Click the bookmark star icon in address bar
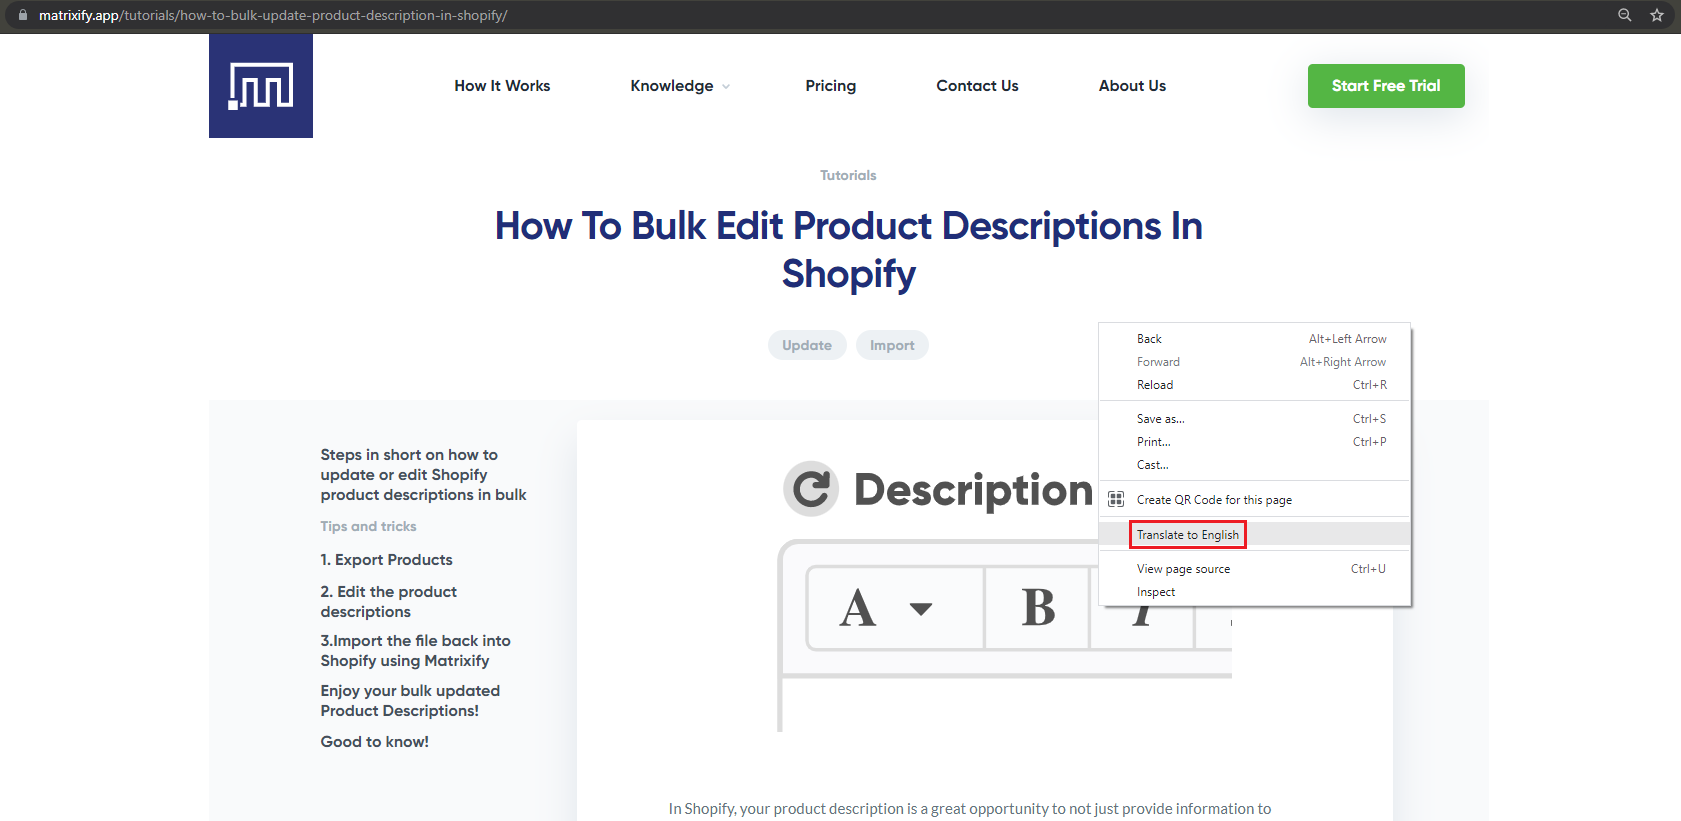Viewport: 1681px width, 821px height. (x=1657, y=15)
